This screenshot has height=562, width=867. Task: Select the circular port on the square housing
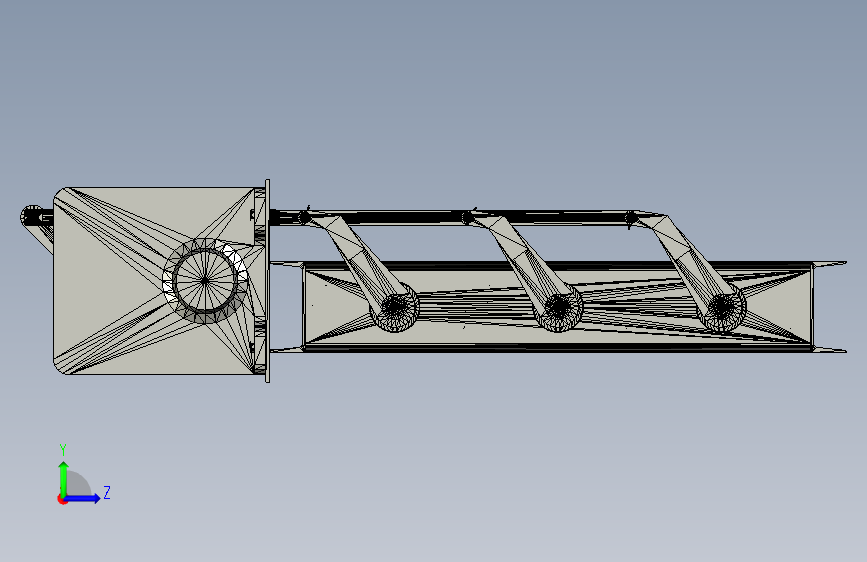[205, 280]
